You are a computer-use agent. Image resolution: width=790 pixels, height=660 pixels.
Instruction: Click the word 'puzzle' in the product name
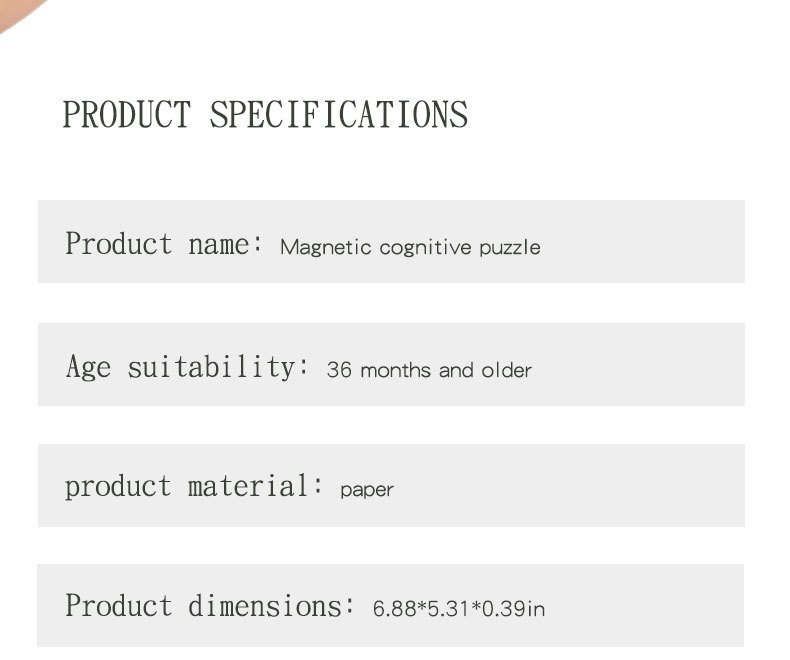pyautogui.click(x=509, y=247)
